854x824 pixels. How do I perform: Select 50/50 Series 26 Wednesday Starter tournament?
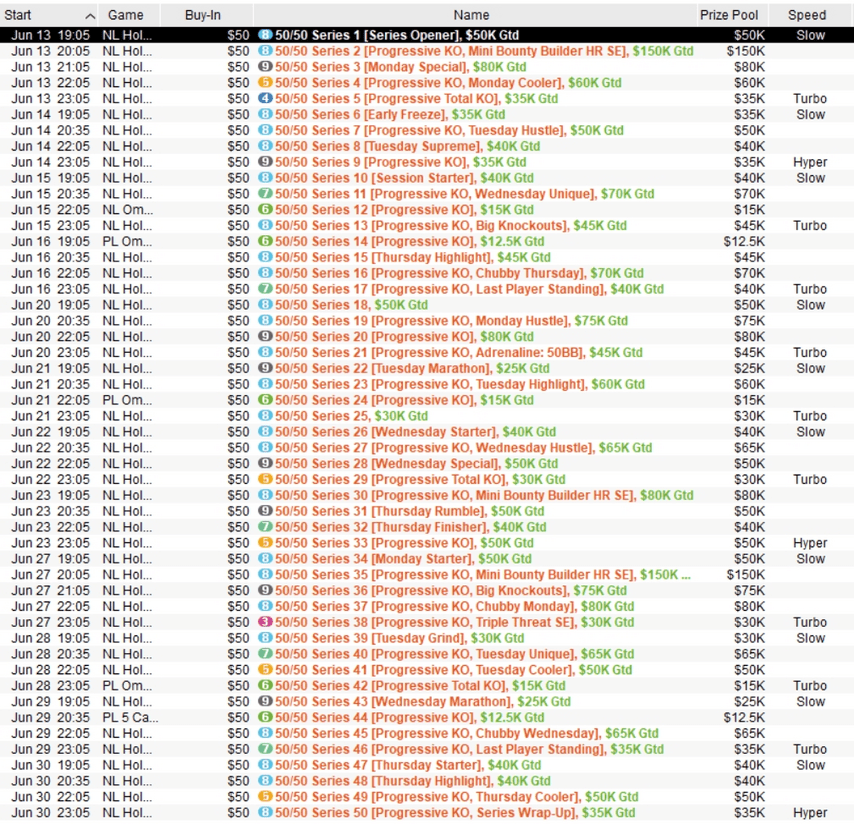[427, 431]
